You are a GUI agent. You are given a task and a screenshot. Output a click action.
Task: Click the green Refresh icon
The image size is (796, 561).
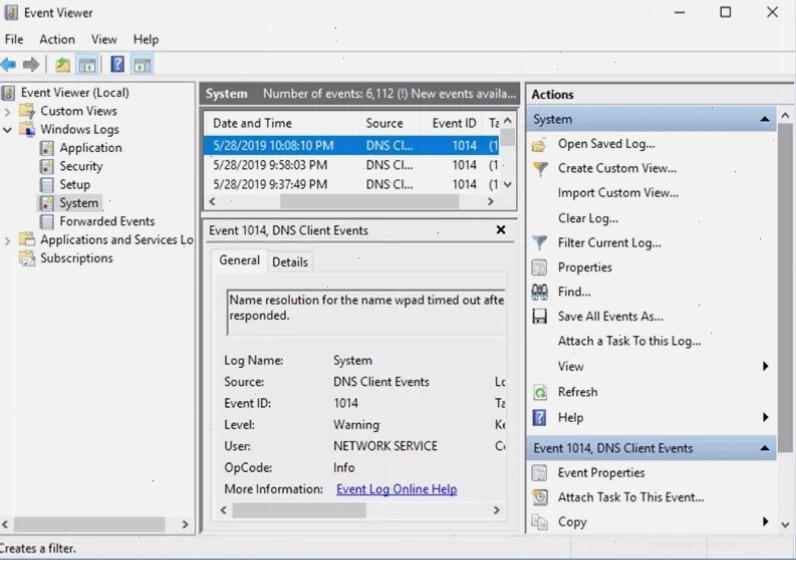540,392
